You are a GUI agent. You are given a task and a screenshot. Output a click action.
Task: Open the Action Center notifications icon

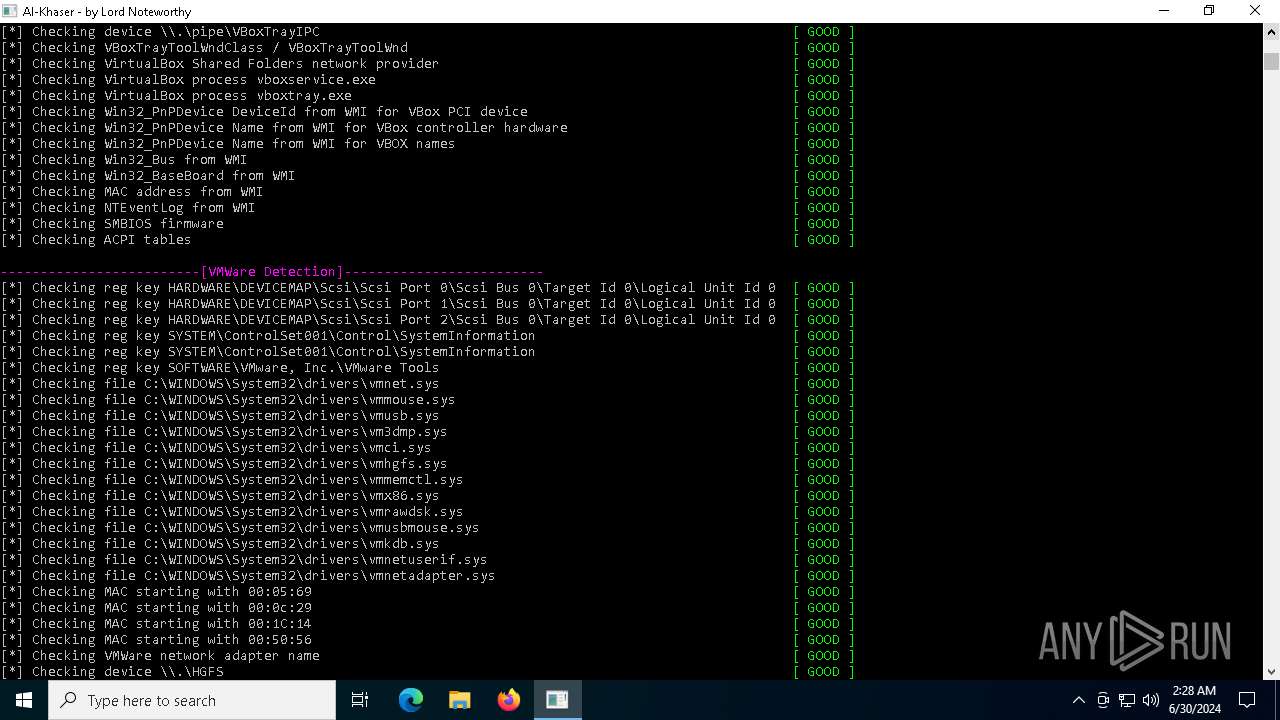[1247, 700]
